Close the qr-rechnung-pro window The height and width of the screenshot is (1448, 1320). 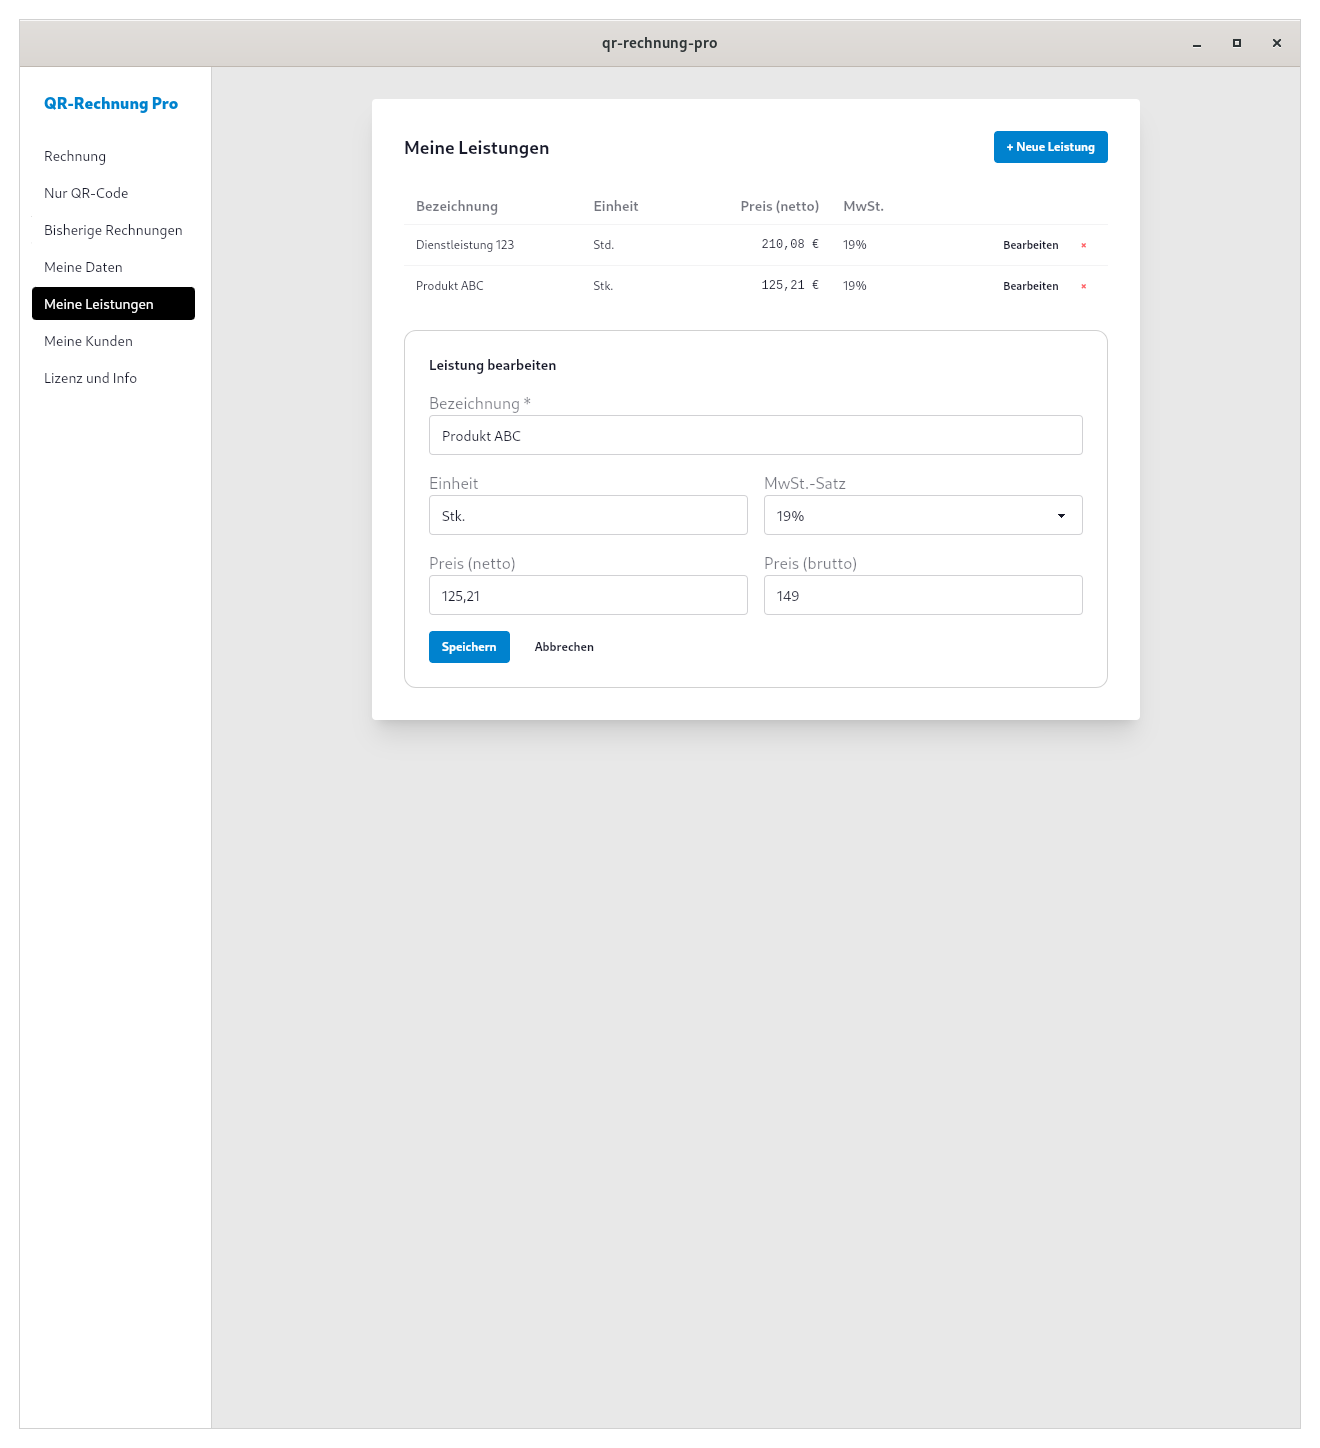pos(1277,43)
